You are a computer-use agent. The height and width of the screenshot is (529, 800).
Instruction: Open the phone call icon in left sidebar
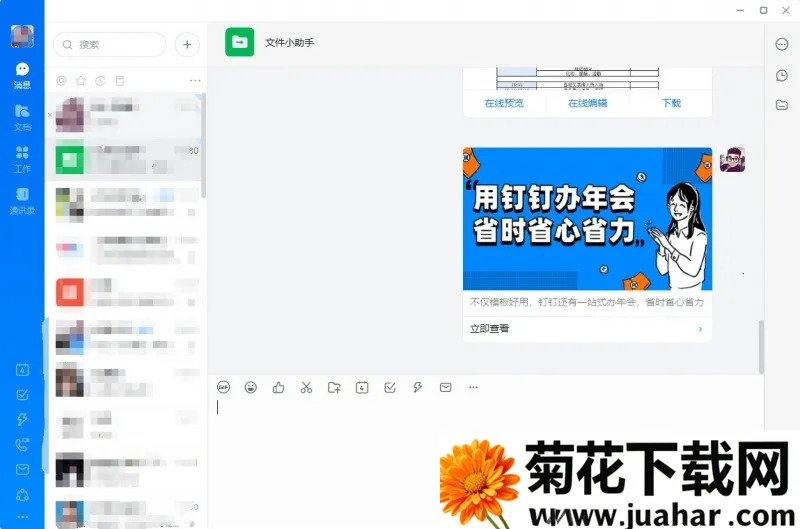pyautogui.click(x=22, y=444)
